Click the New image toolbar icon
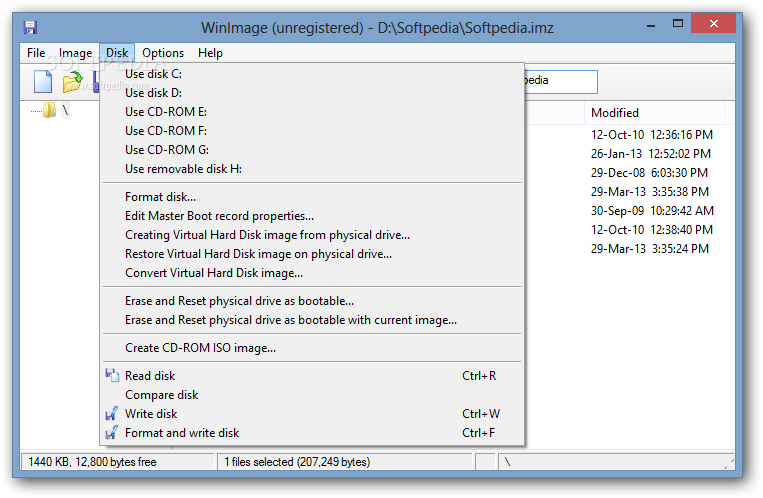This screenshot has width=763, height=498. [x=43, y=81]
